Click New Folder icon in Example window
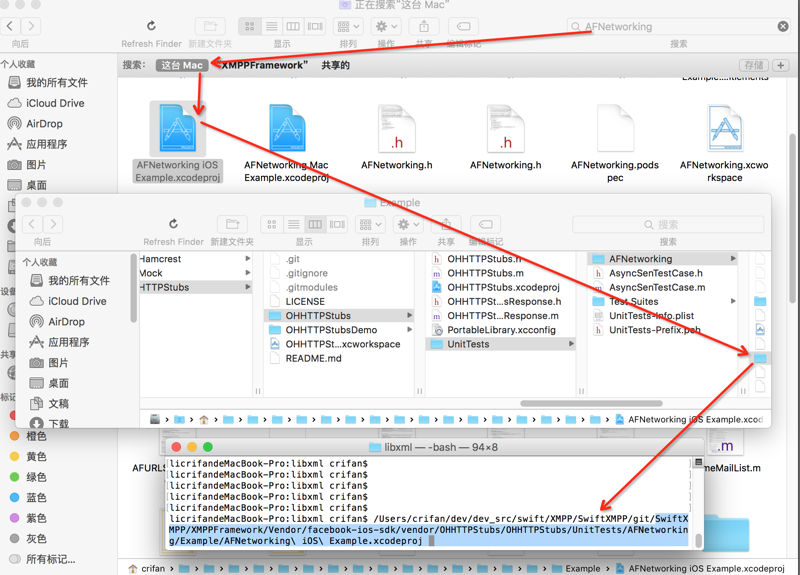 tap(232, 224)
